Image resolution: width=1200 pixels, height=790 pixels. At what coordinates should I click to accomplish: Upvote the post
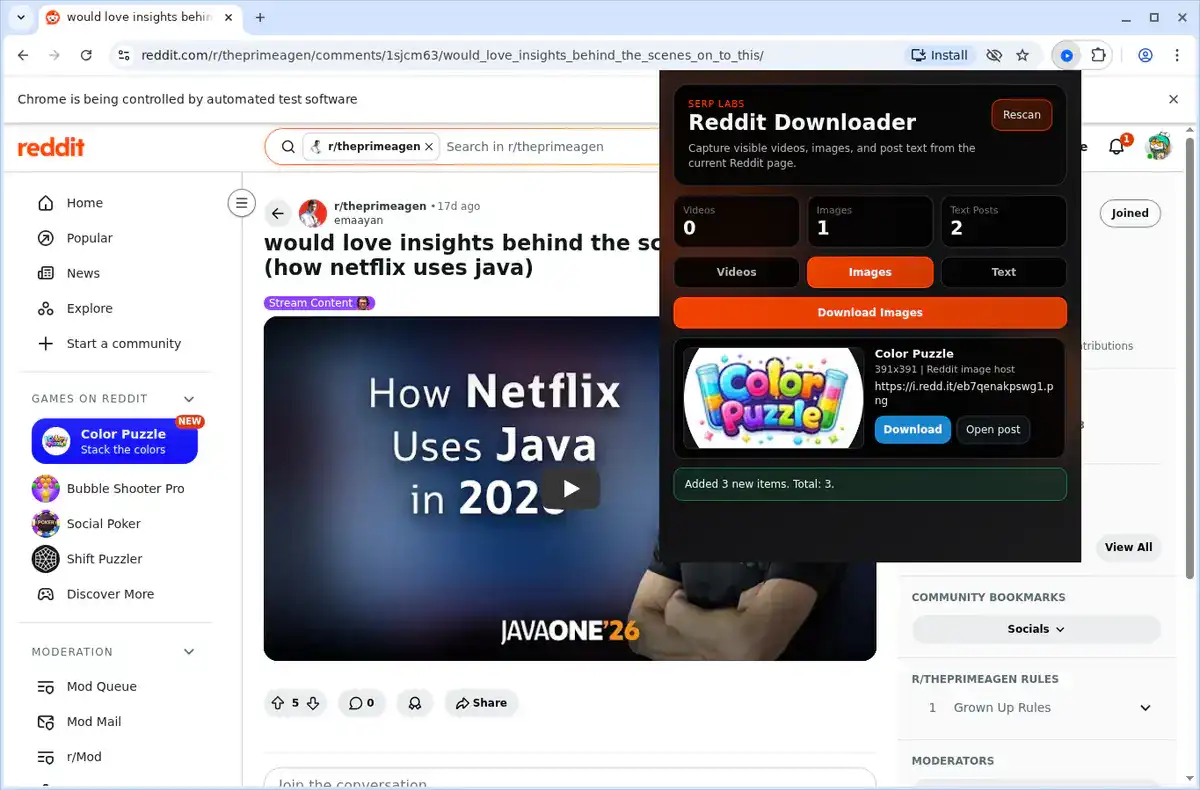point(278,703)
